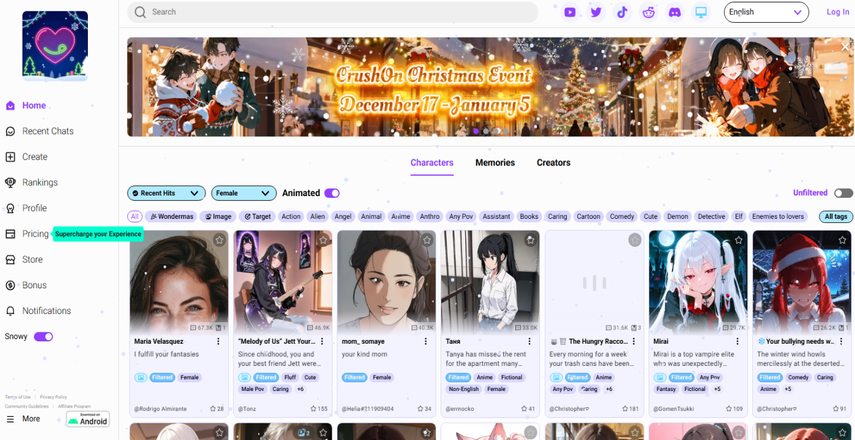This screenshot has height=440, width=855.
Task: Enable the Unfiltered switch
Action: click(x=843, y=193)
